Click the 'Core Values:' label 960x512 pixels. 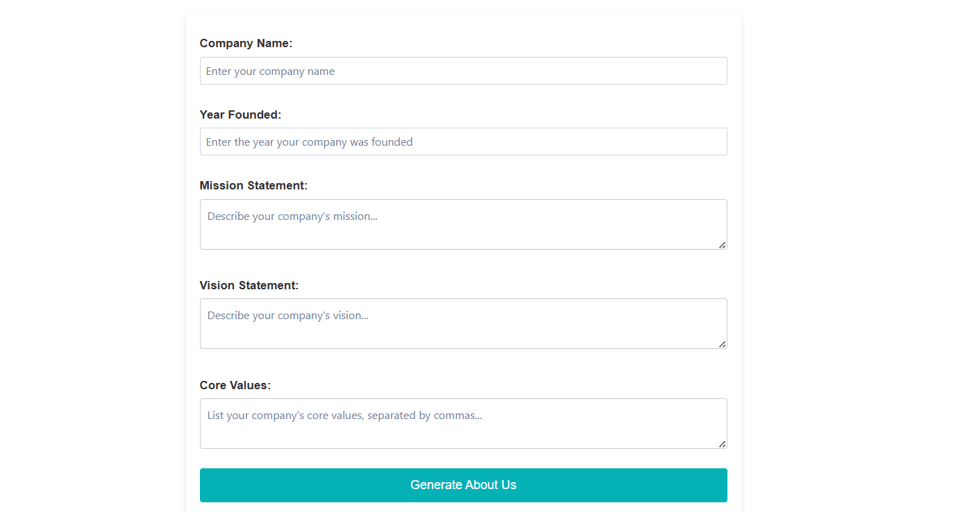pyautogui.click(x=235, y=385)
